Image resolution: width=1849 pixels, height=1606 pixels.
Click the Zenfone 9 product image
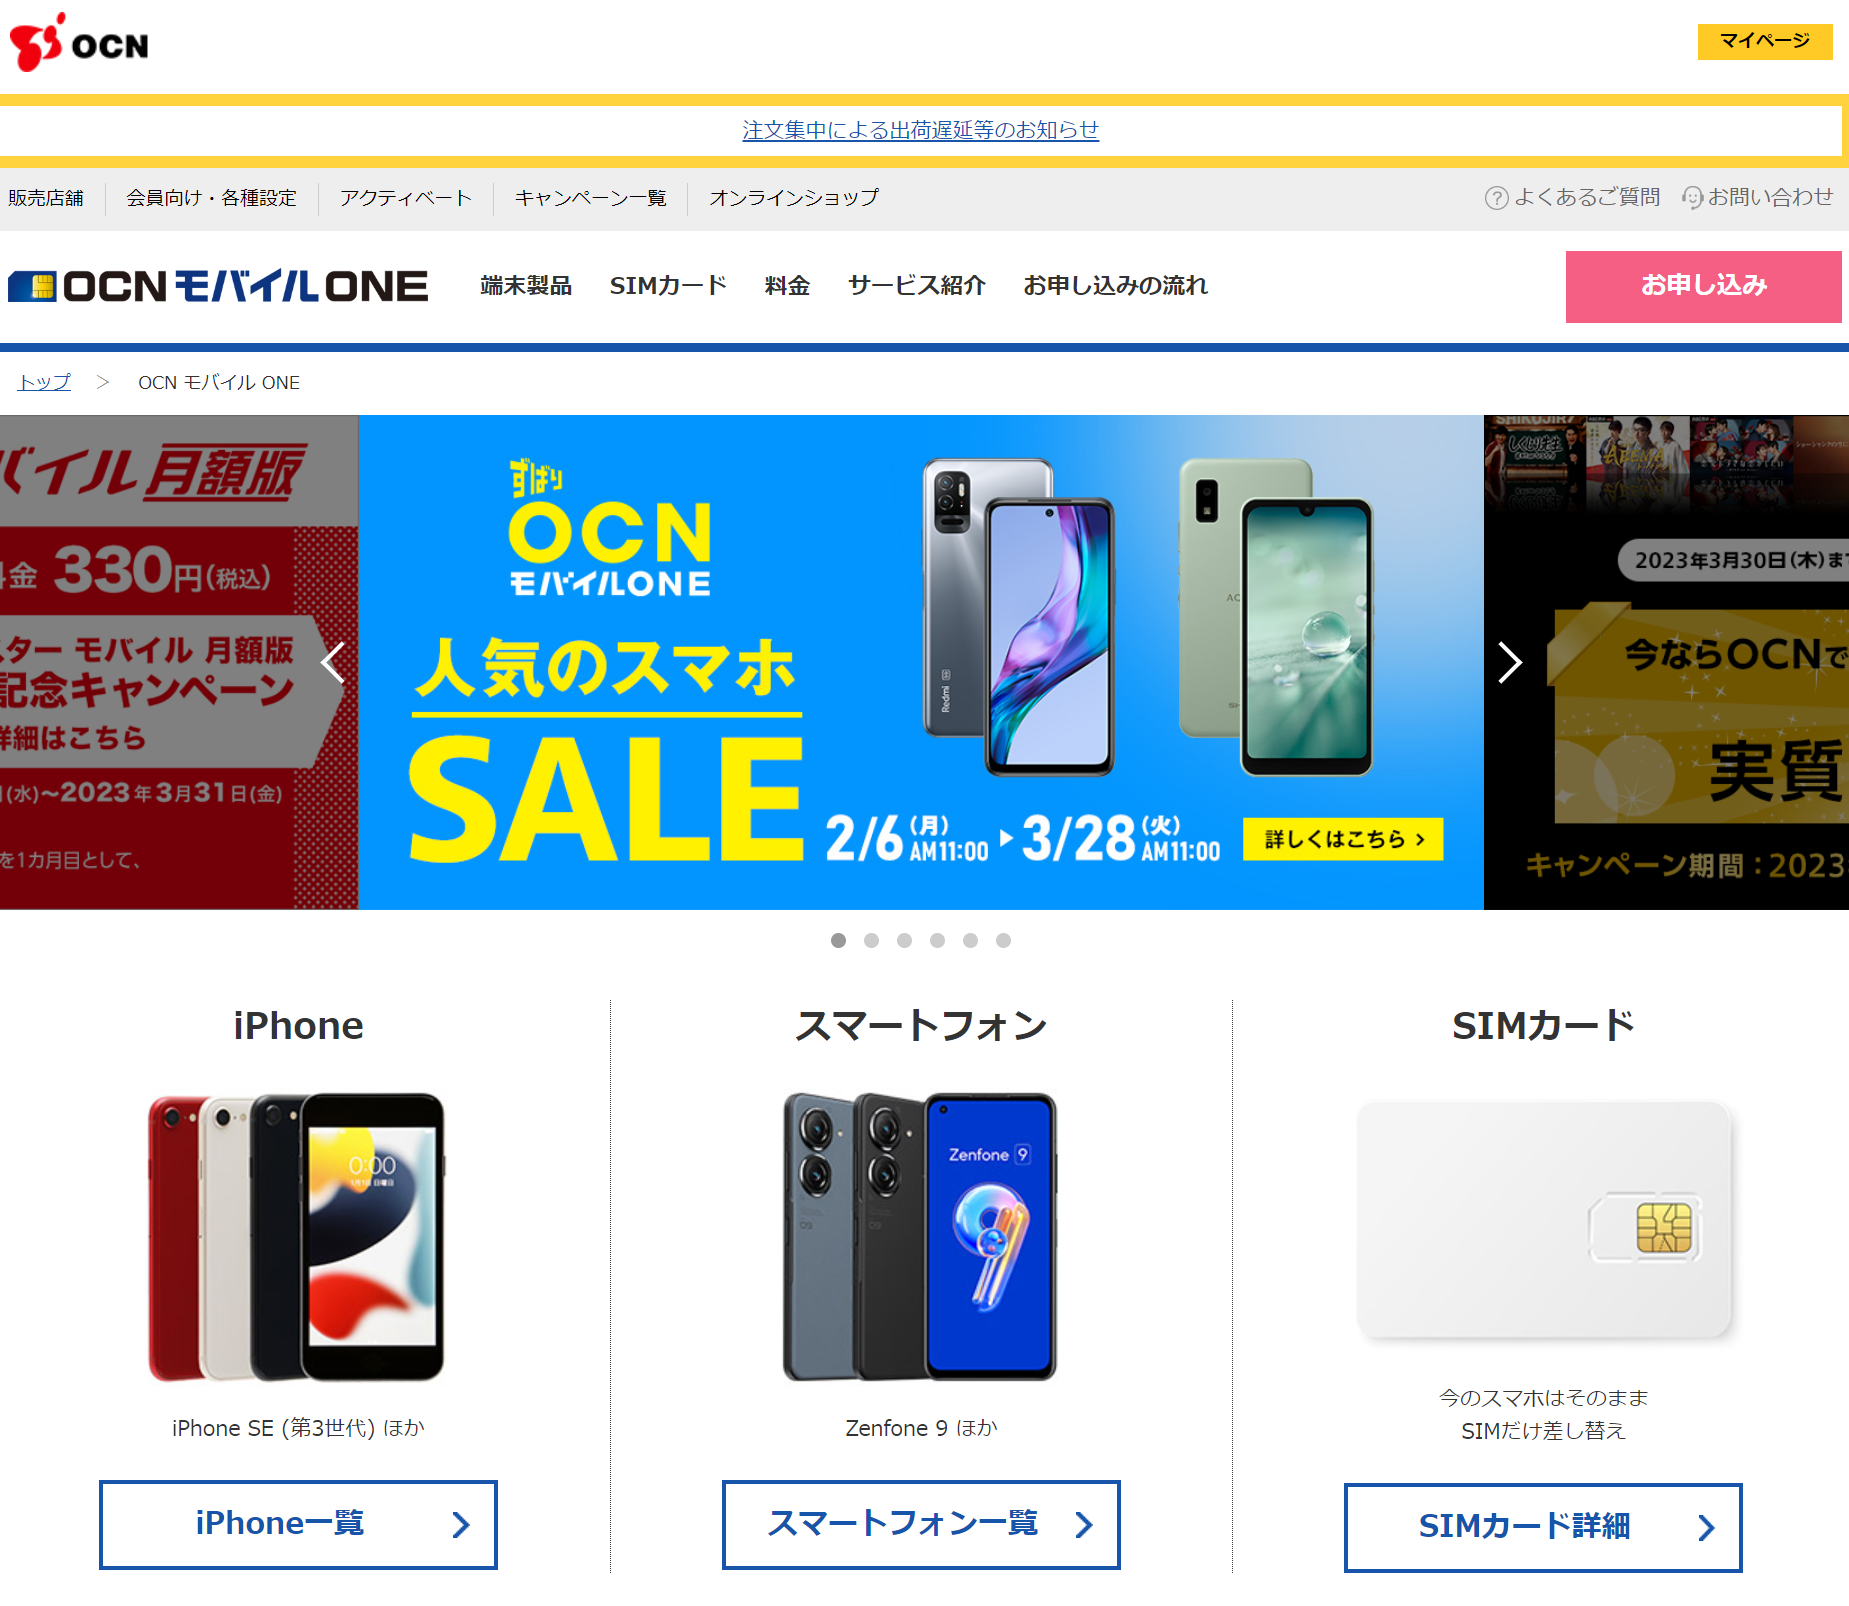point(920,1237)
